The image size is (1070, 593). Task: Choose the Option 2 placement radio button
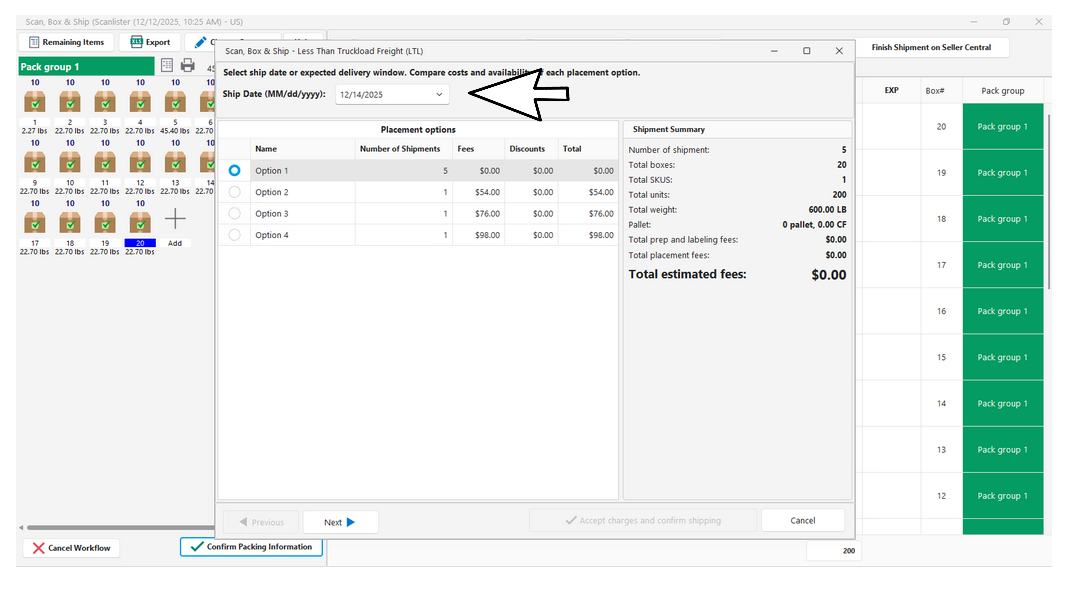tap(235, 192)
